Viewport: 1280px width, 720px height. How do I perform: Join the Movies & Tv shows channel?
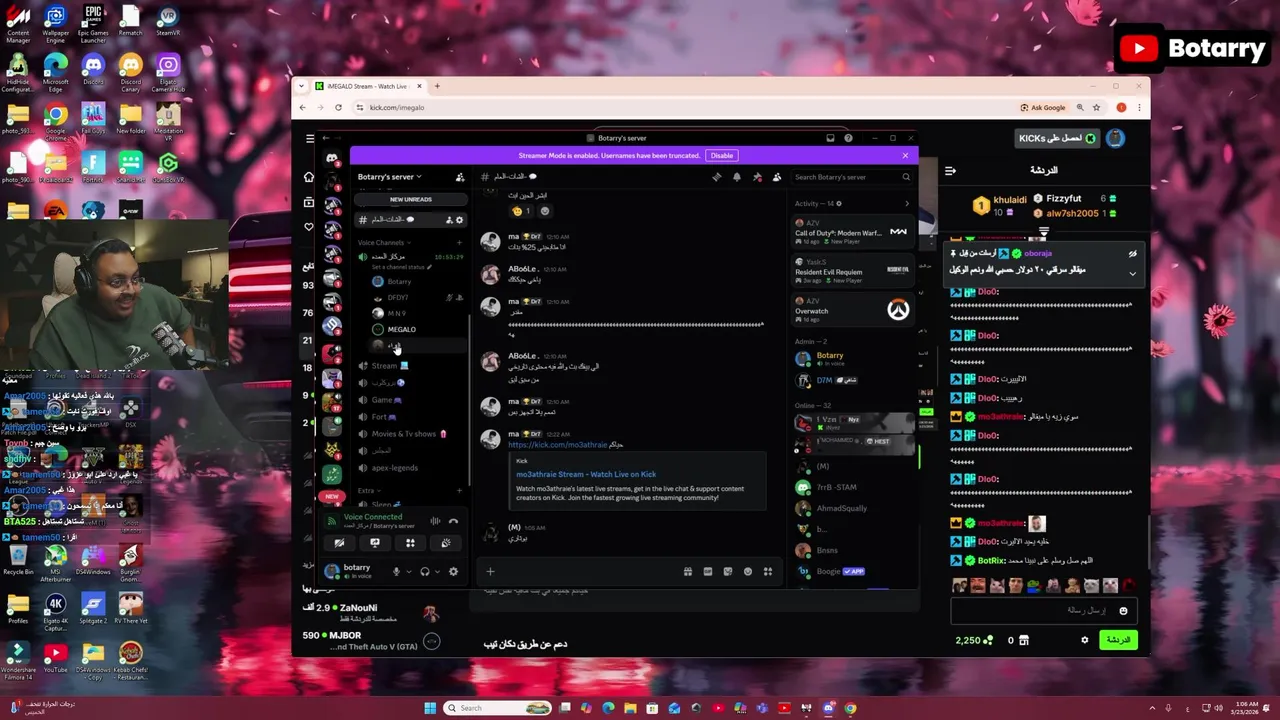click(x=411, y=434)
